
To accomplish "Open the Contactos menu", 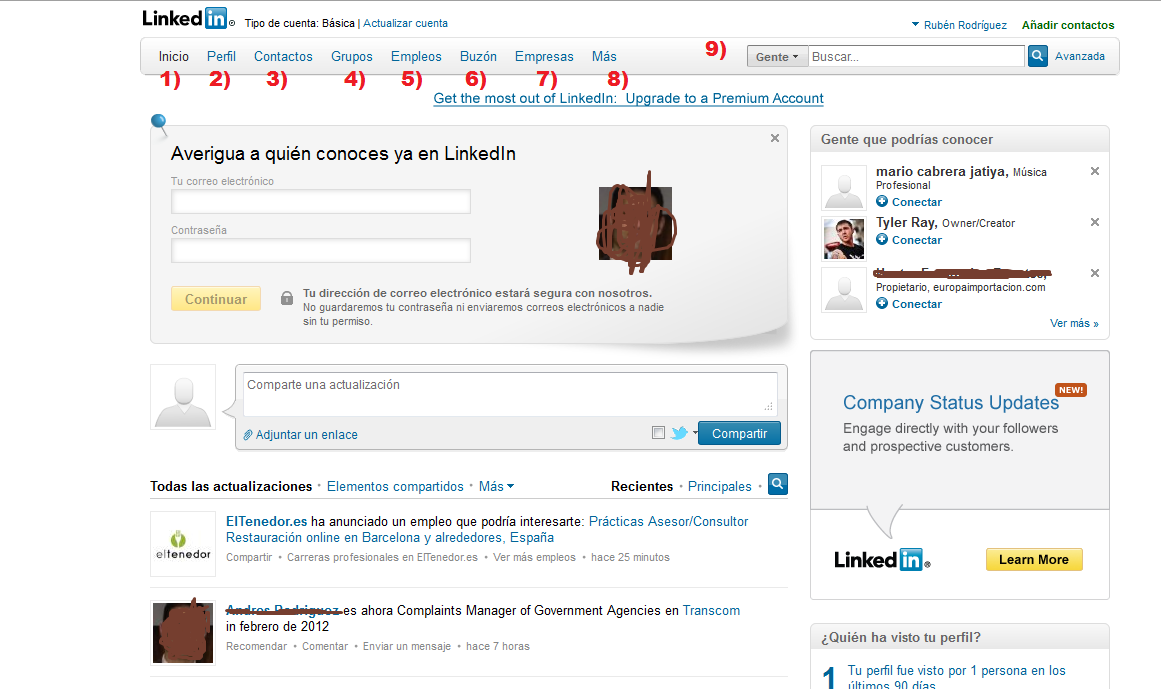I will click(x=283, y=56).
